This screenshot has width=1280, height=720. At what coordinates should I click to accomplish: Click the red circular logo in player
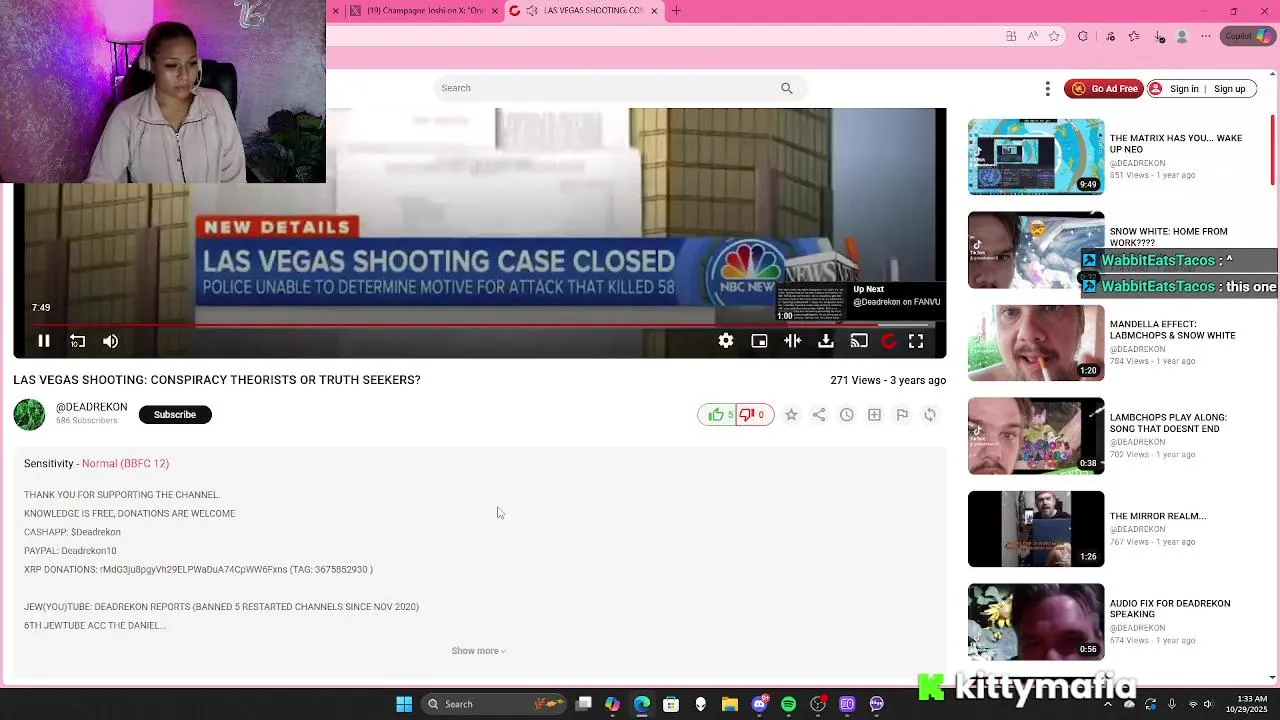pyautogui.click(x=888, y=341)
